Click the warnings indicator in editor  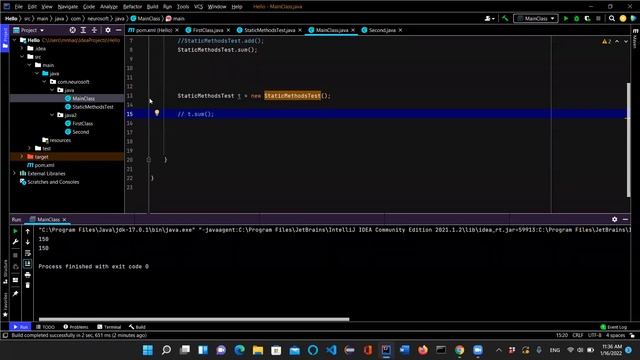607,42
